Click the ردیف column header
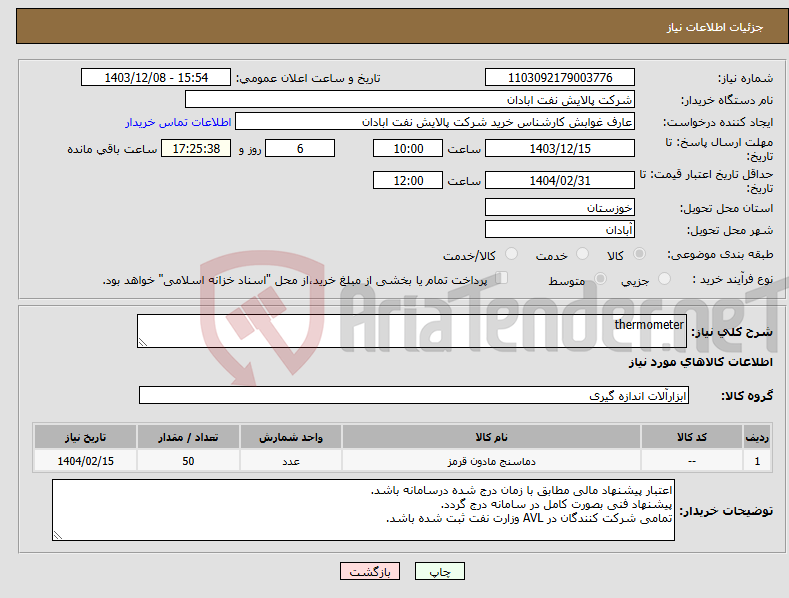789x598 pixels. coord(757,437)
